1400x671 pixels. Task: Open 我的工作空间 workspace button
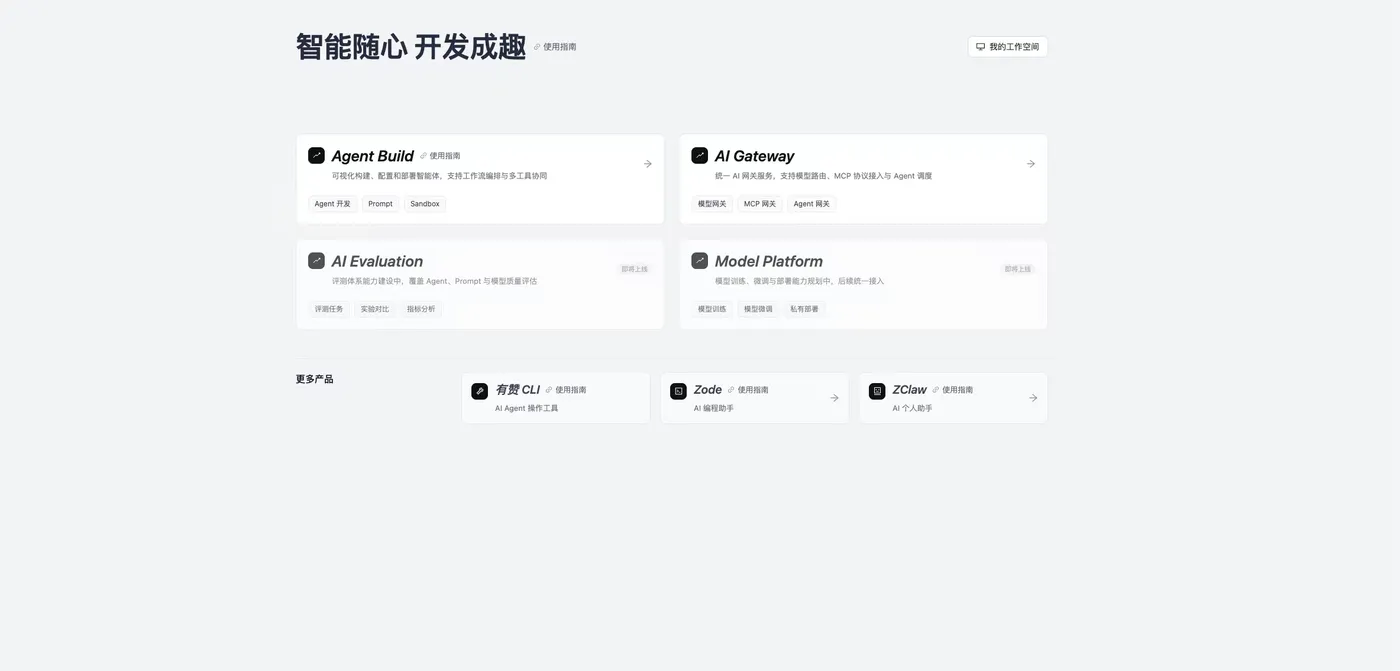click(x=1008, y=47)
